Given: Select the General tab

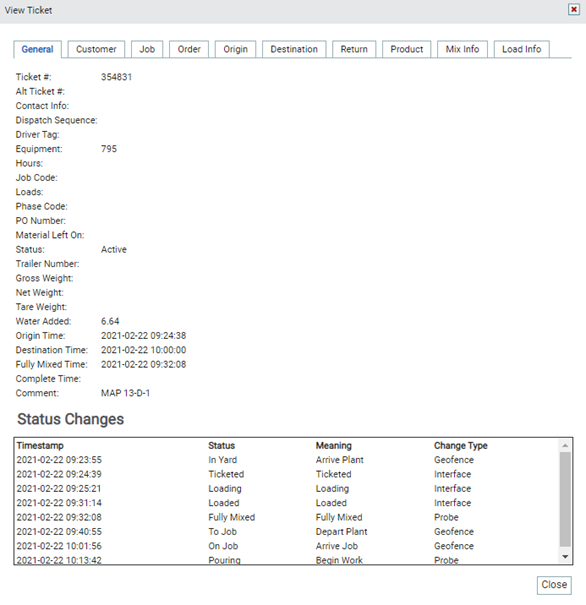Looking at the screenshot, I should 37,49.
